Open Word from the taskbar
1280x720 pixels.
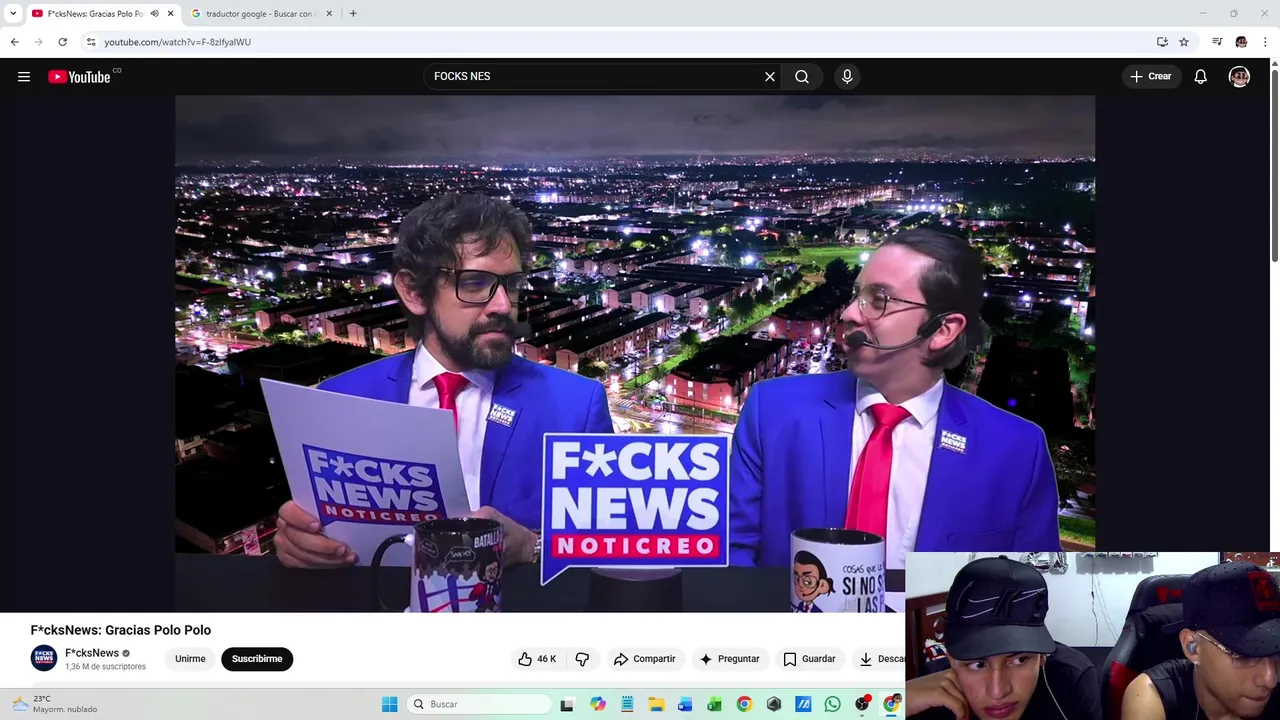click(x=685, y=704)
